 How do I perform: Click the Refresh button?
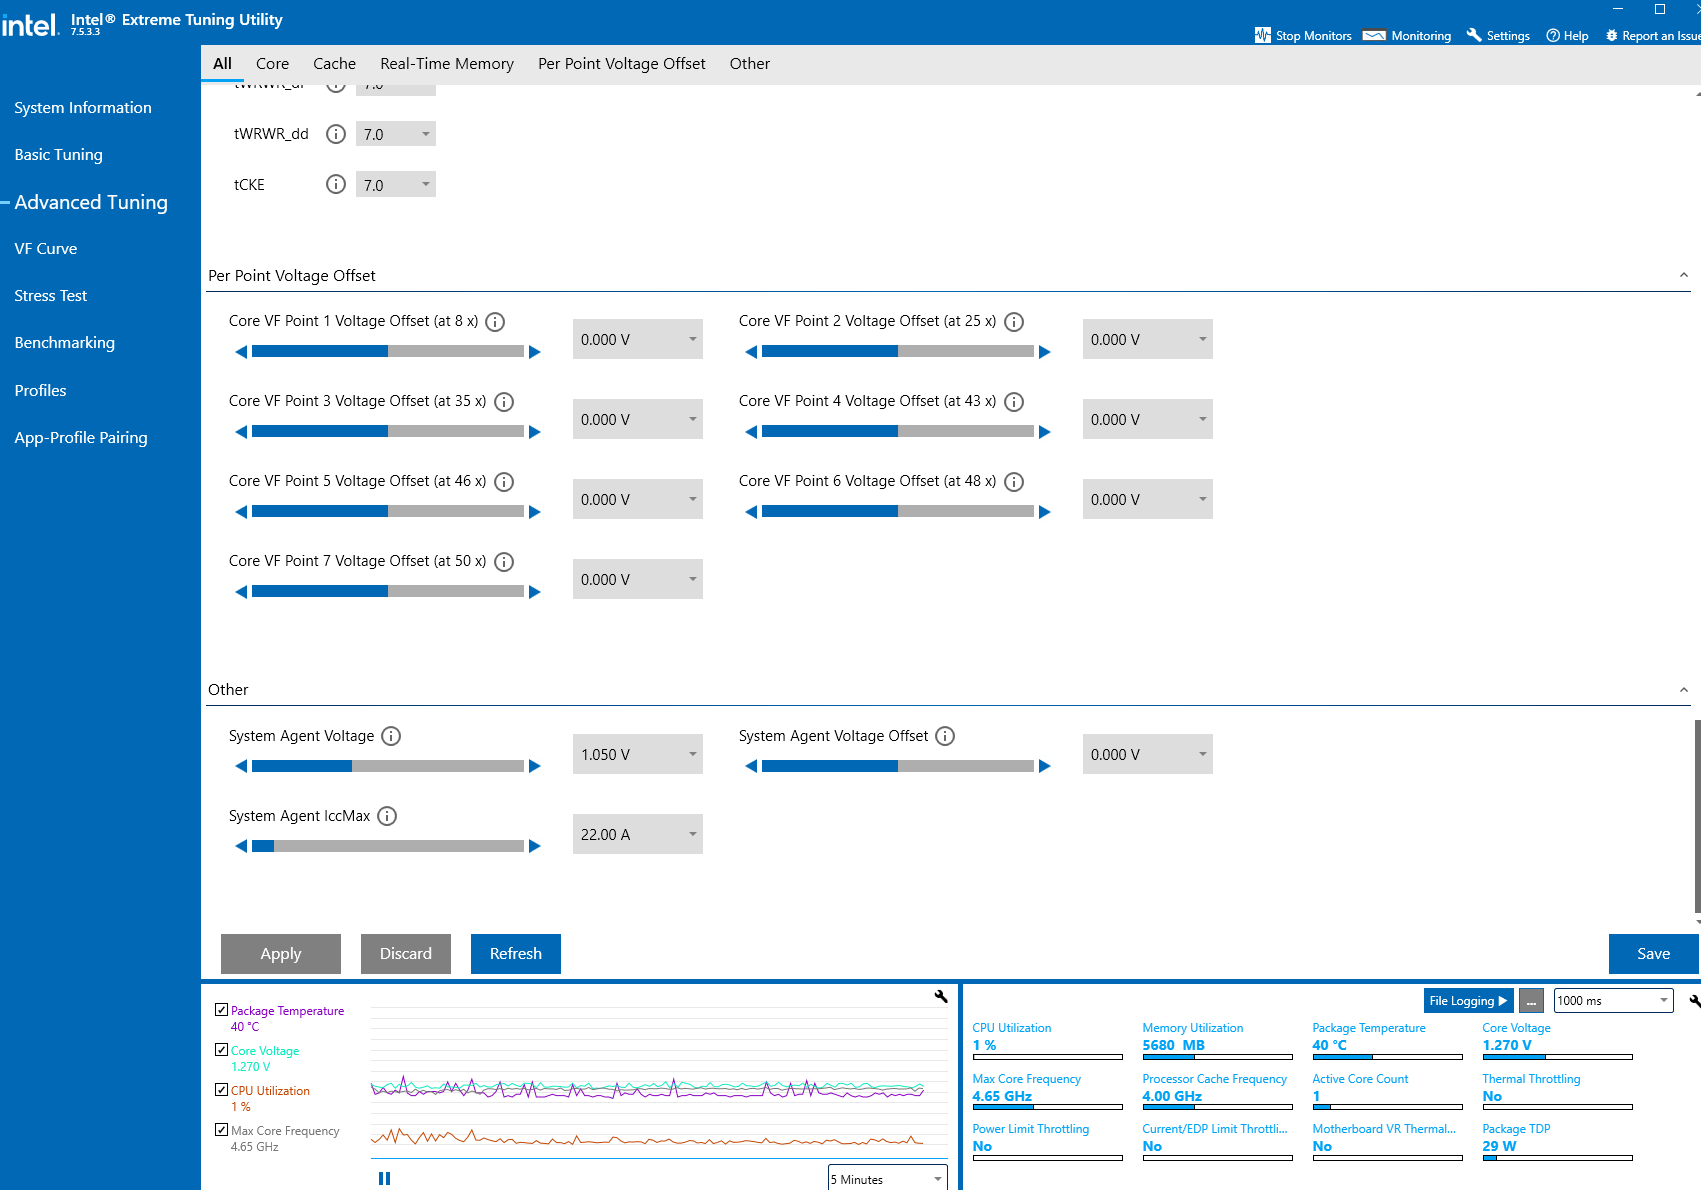516,954
